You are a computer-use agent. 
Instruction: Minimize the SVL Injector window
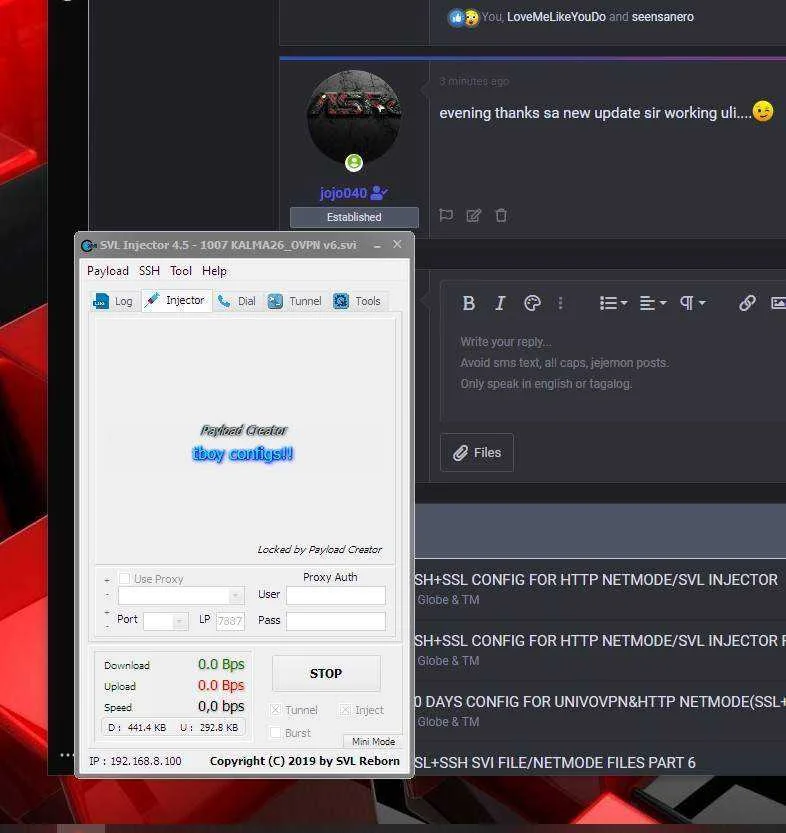click(377, 245)
